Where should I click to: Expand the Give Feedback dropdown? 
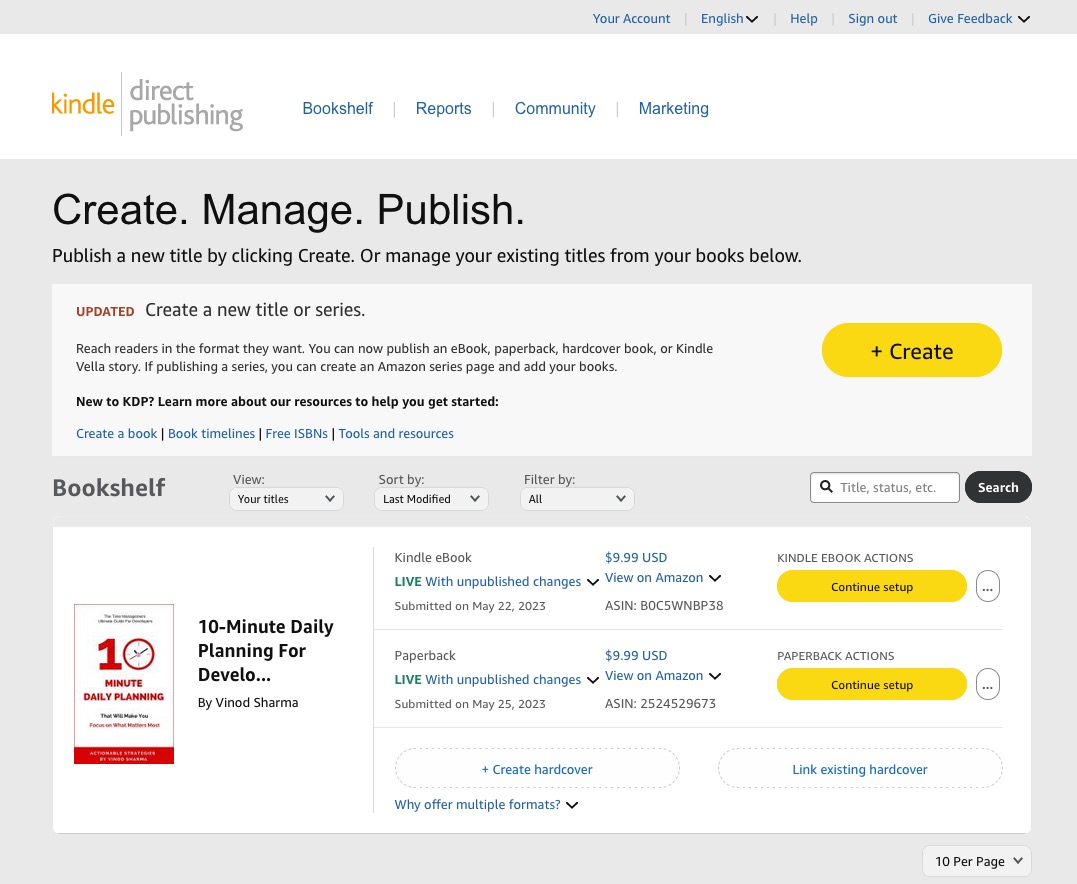978,19
